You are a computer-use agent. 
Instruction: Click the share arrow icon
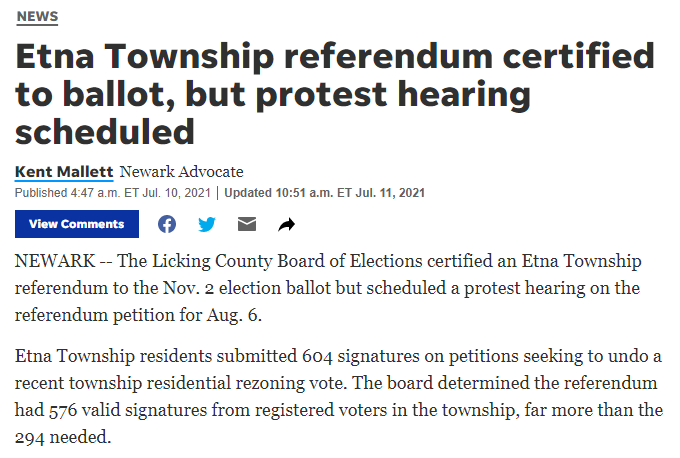tap(286, 224)
